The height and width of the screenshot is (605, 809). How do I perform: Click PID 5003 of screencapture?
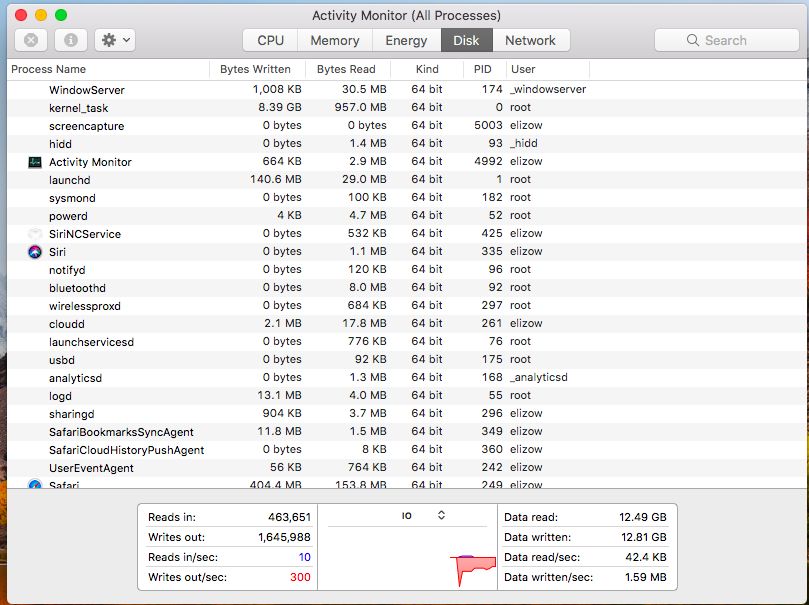[x=488, y=125]
